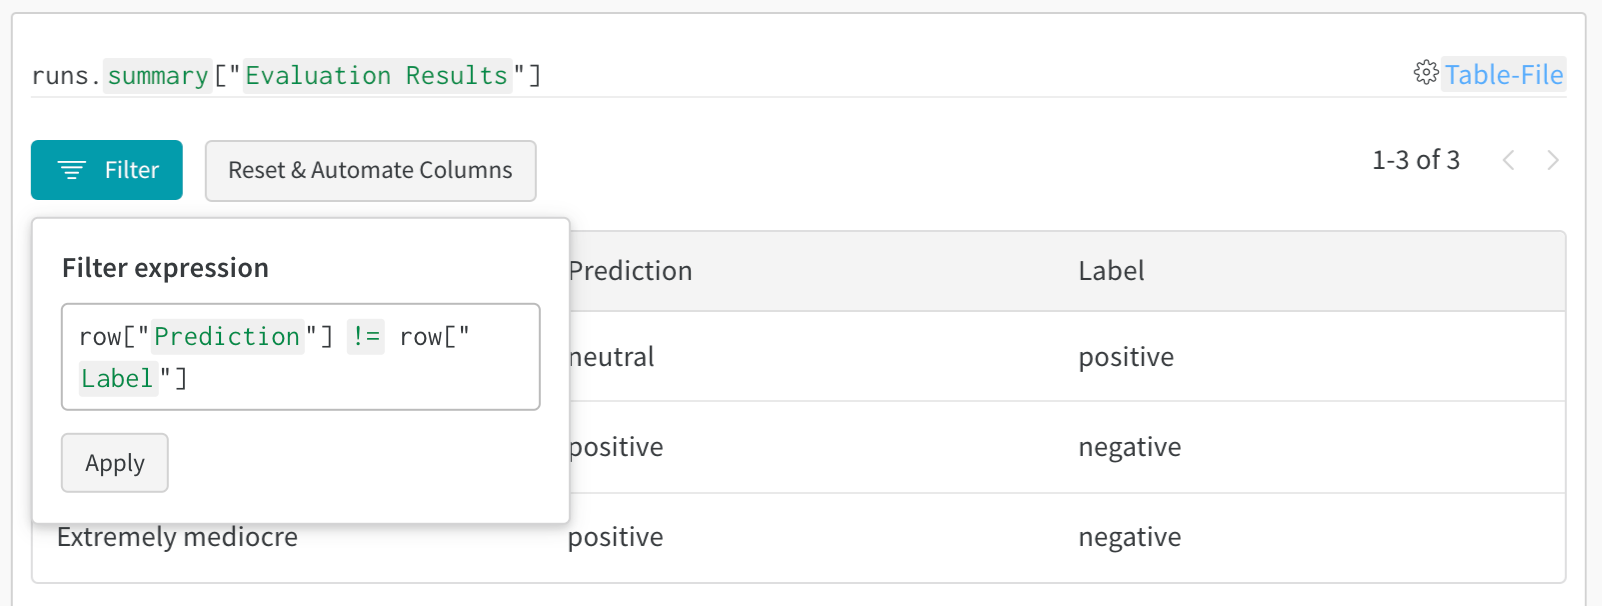
Task: Toggle the Filter panel open or closed
Action: [107, 170]
